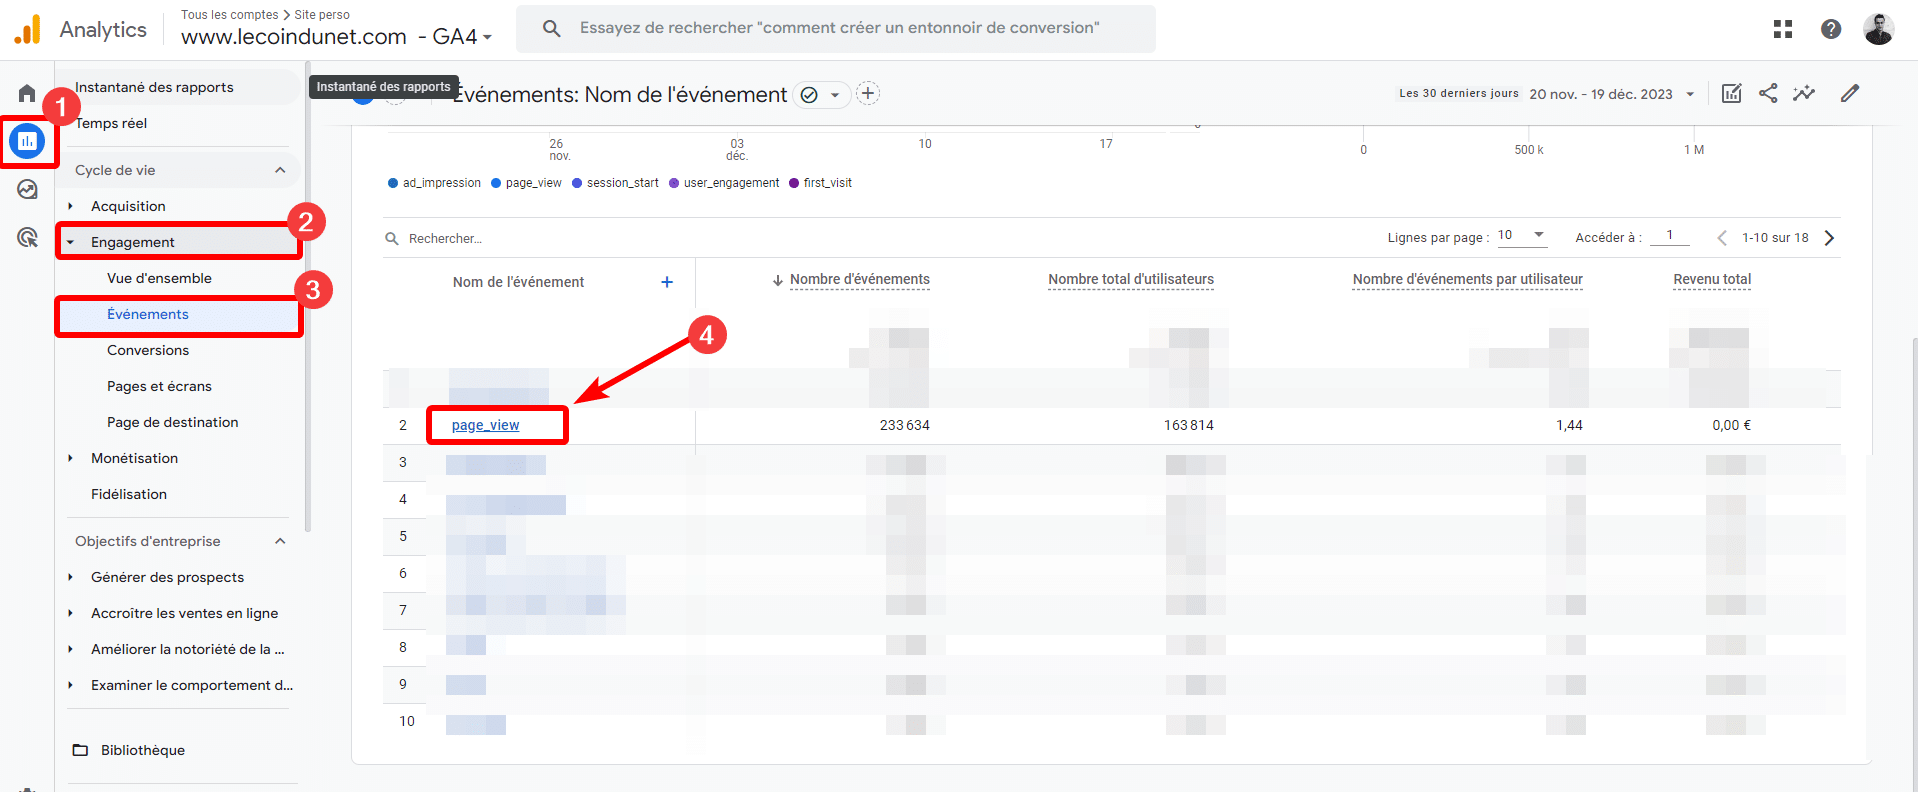Open the Conversions report
The height and width of the screenshot is (792, 1918).
[x=148, y=350]
